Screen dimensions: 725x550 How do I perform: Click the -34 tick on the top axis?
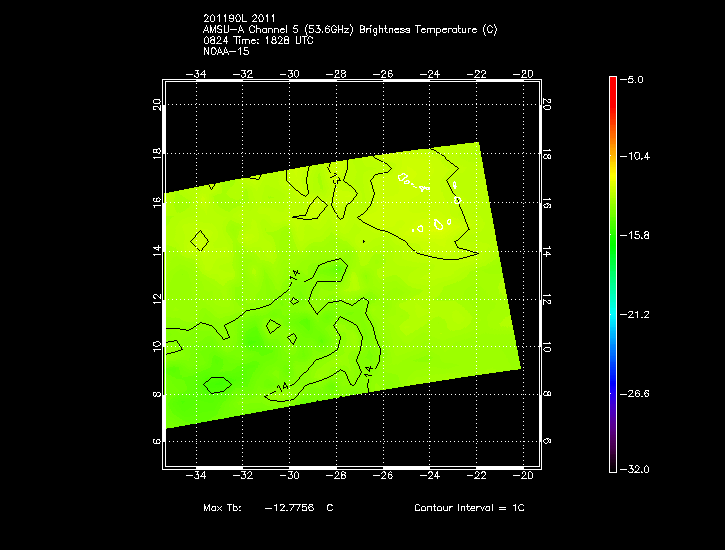(197, 74)
